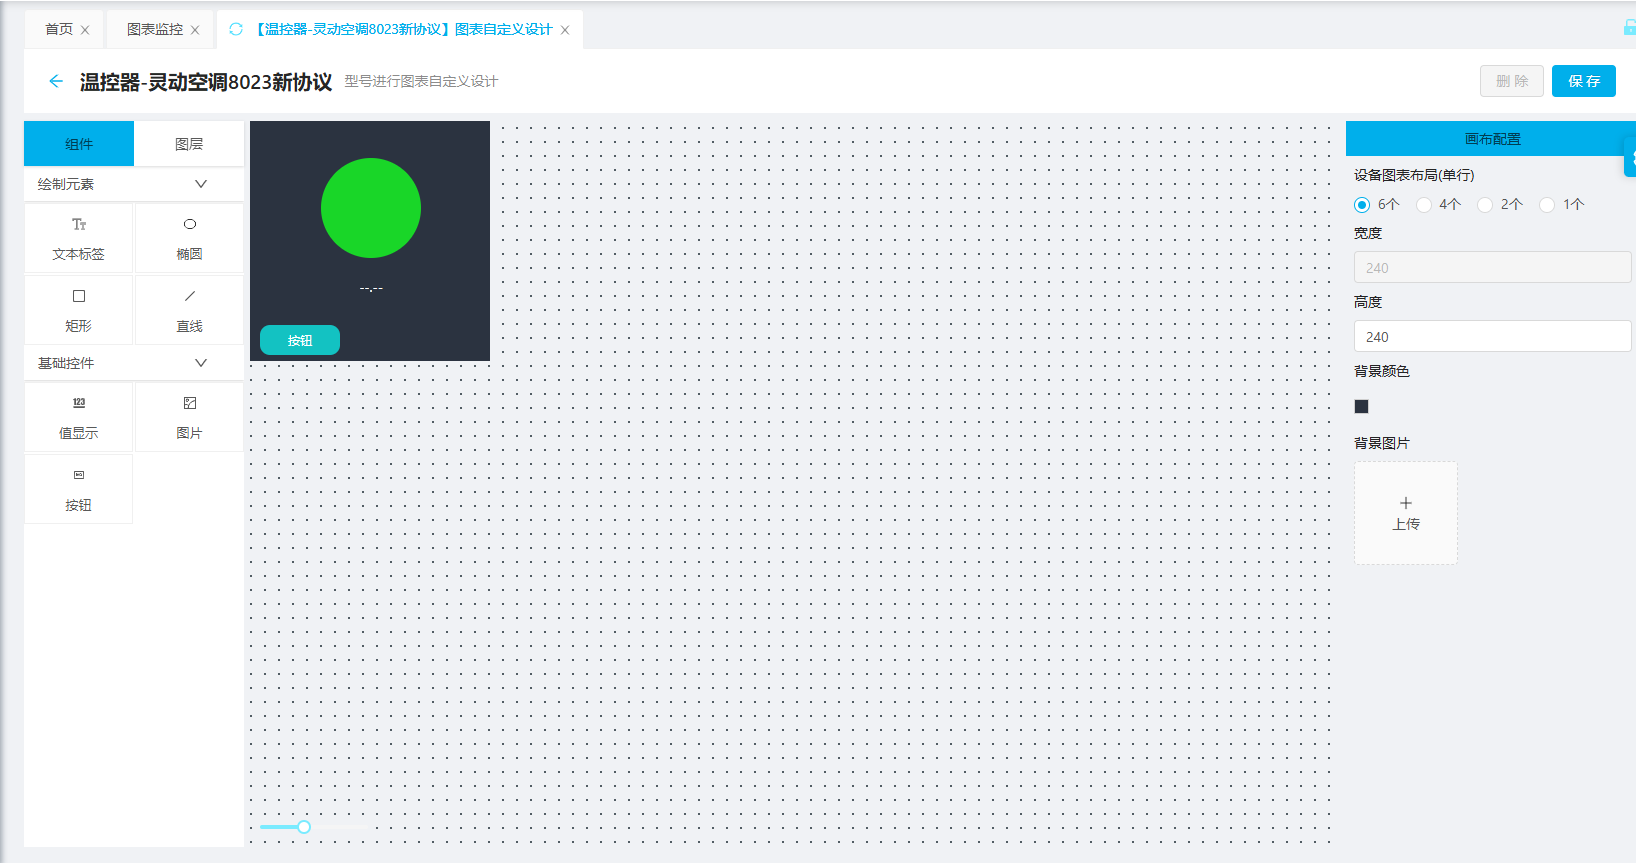Choose the 4个 layout radio option
This screenshot has width=1636, height=863.
coord(1424,205)
